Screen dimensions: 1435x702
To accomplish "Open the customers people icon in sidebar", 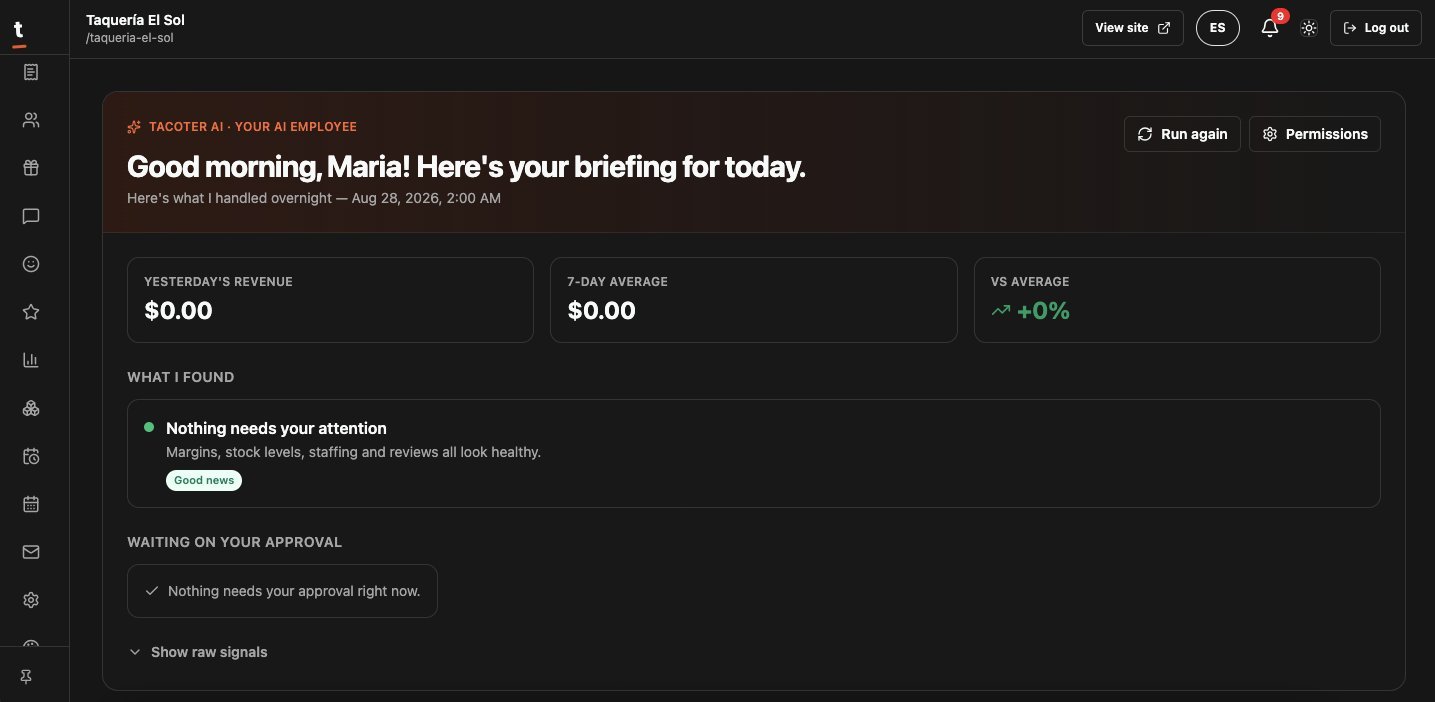I will 31,120.
